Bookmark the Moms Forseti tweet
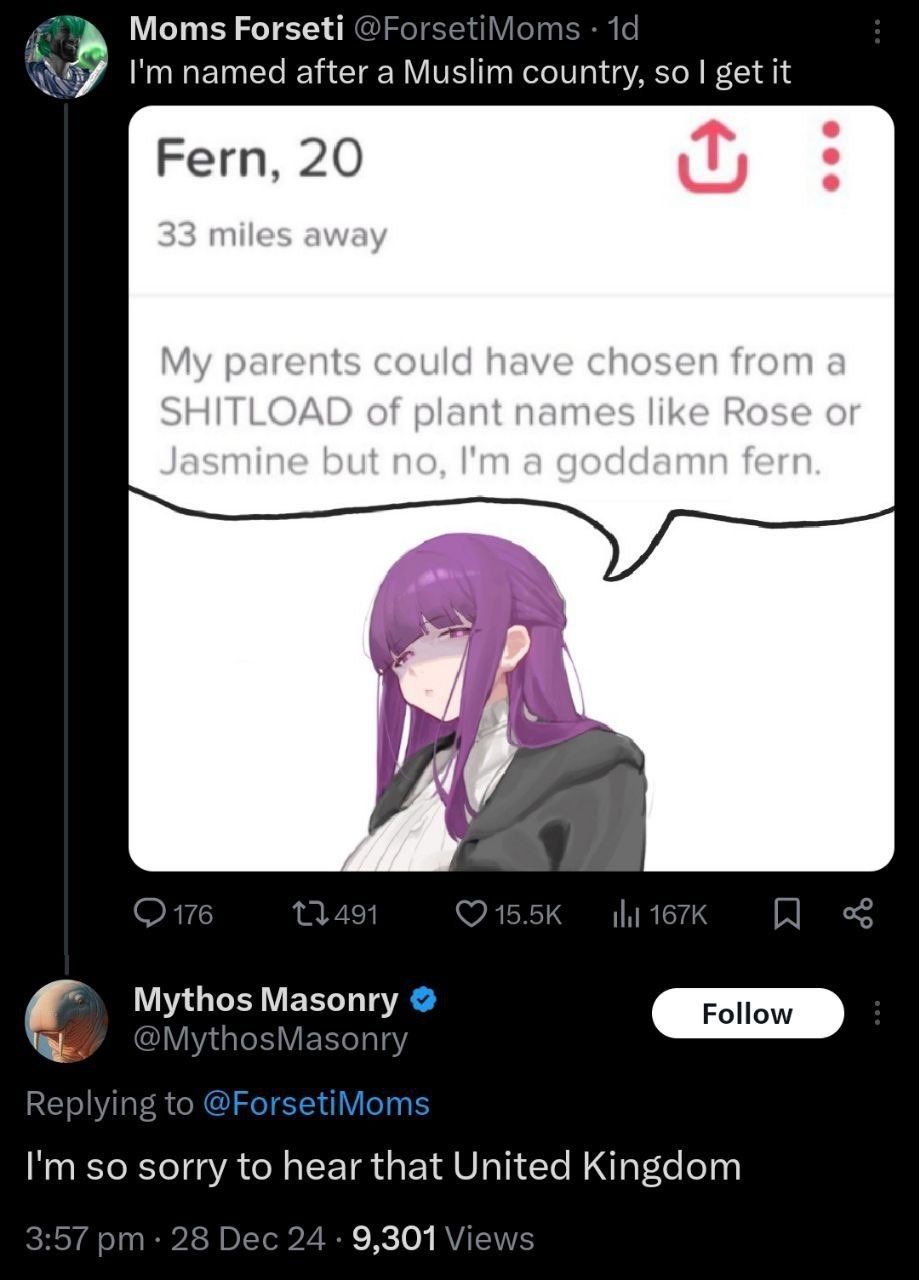 [788, 913]
